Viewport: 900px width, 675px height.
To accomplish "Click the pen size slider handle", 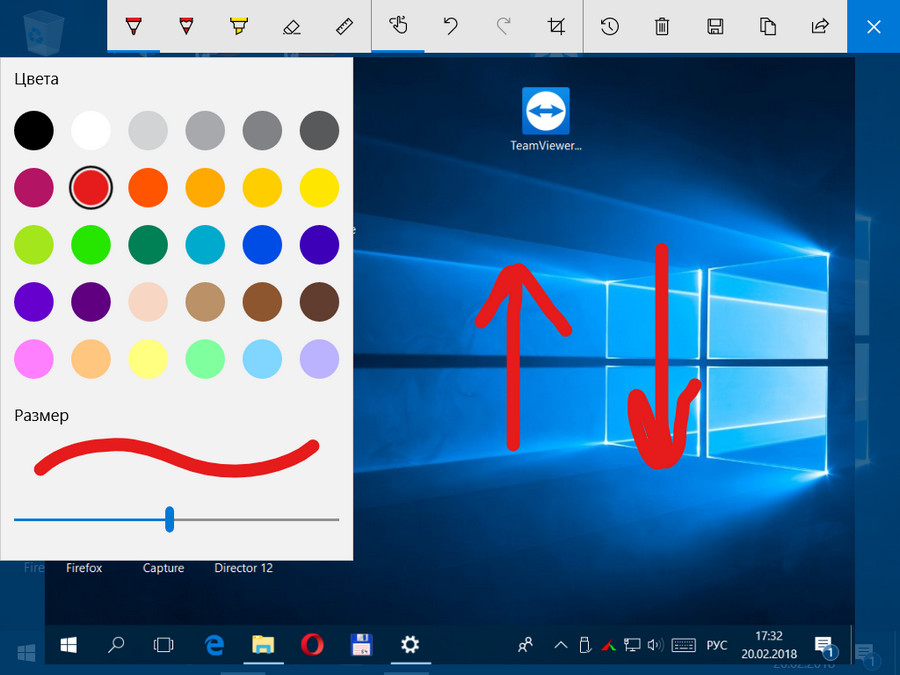I will click(169, 519).
